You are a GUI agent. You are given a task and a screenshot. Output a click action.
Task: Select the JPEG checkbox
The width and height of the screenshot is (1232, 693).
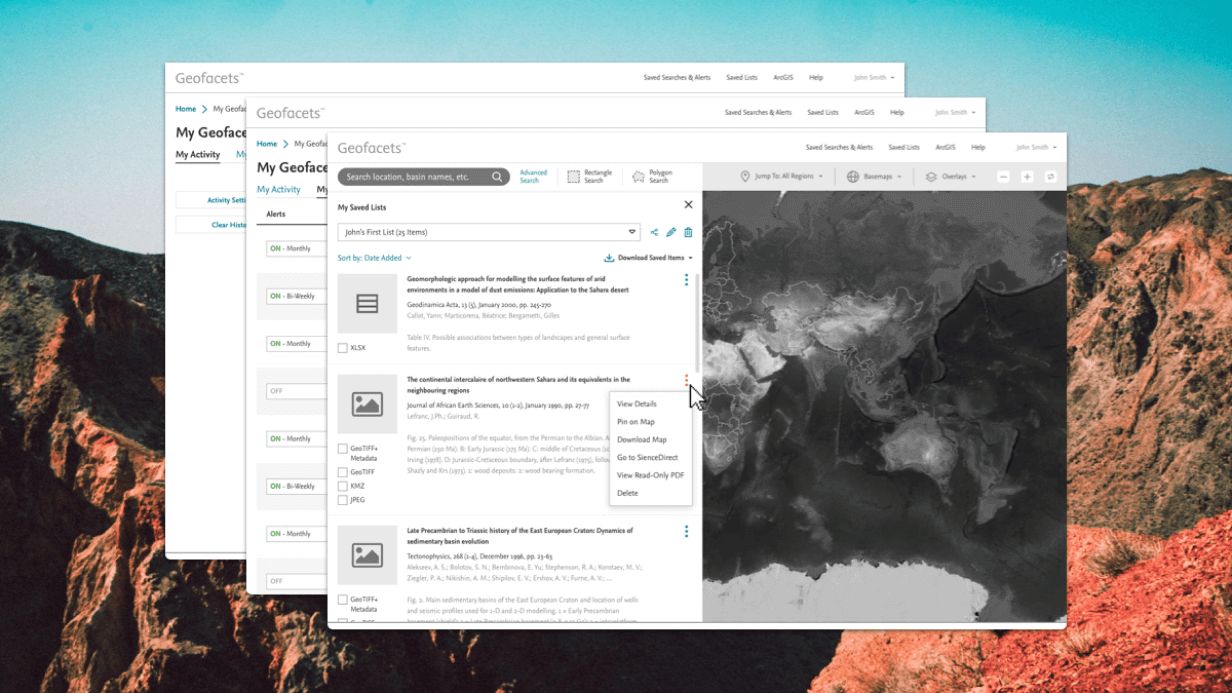click(342, 500)
